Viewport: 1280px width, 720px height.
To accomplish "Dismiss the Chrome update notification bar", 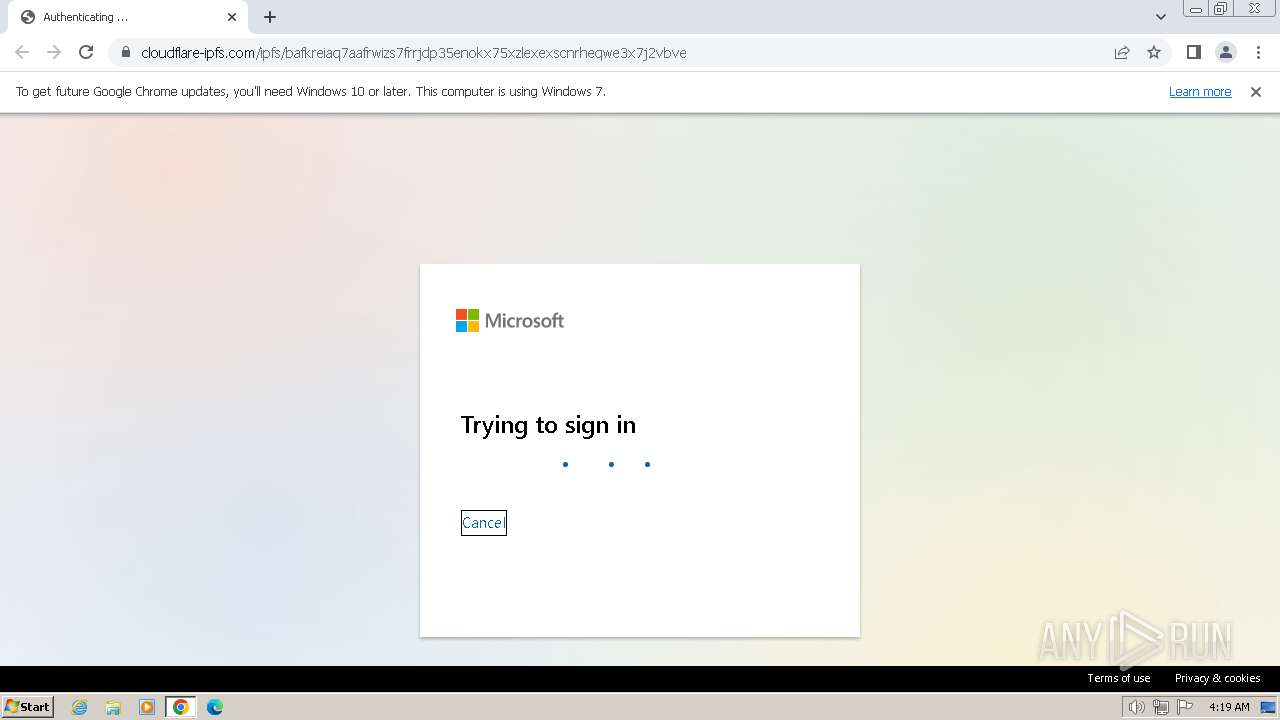I will pos(1256,91).
